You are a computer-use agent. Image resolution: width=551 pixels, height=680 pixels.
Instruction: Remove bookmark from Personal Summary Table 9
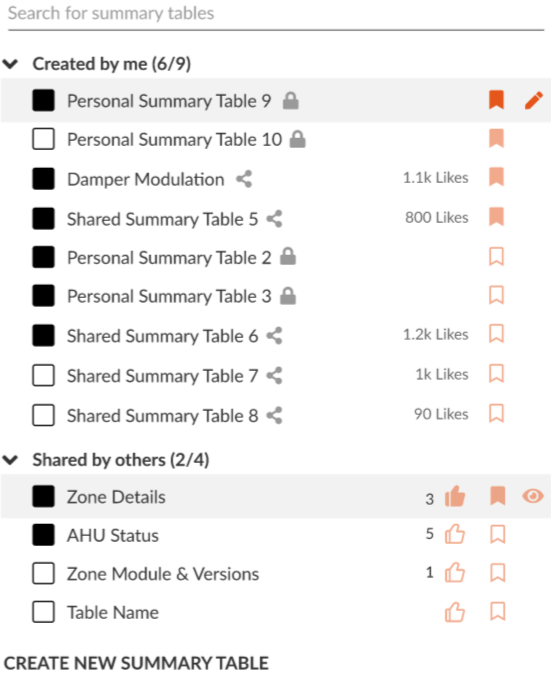click(496, 100)
